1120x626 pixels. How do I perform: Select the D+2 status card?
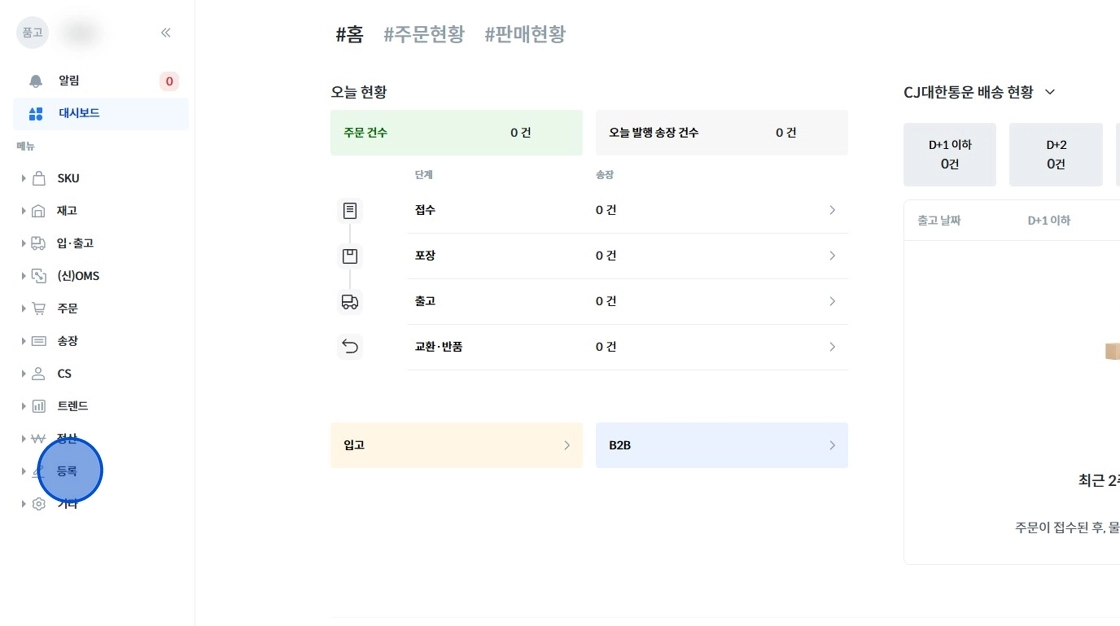tap(1055, 155)
